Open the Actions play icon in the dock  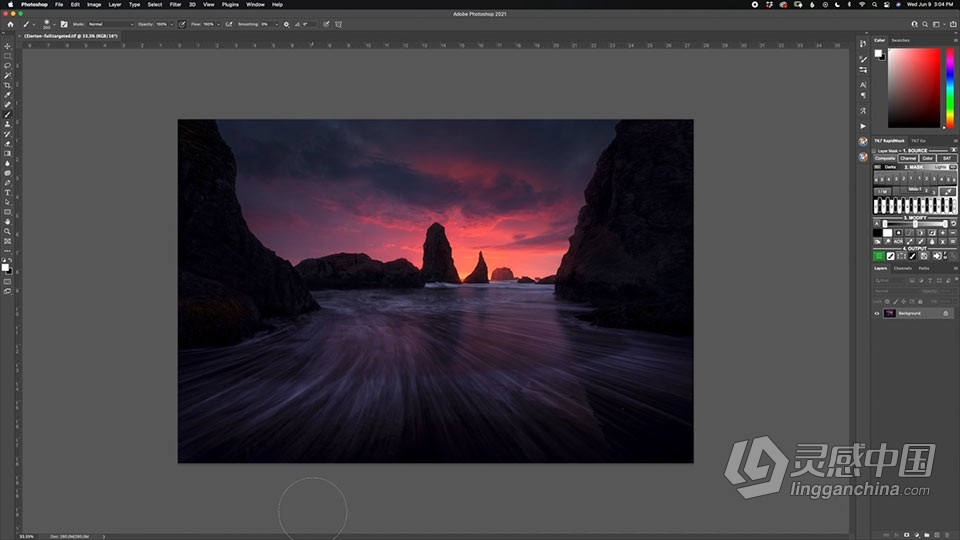pyautogui.click(x=863, y=126)
